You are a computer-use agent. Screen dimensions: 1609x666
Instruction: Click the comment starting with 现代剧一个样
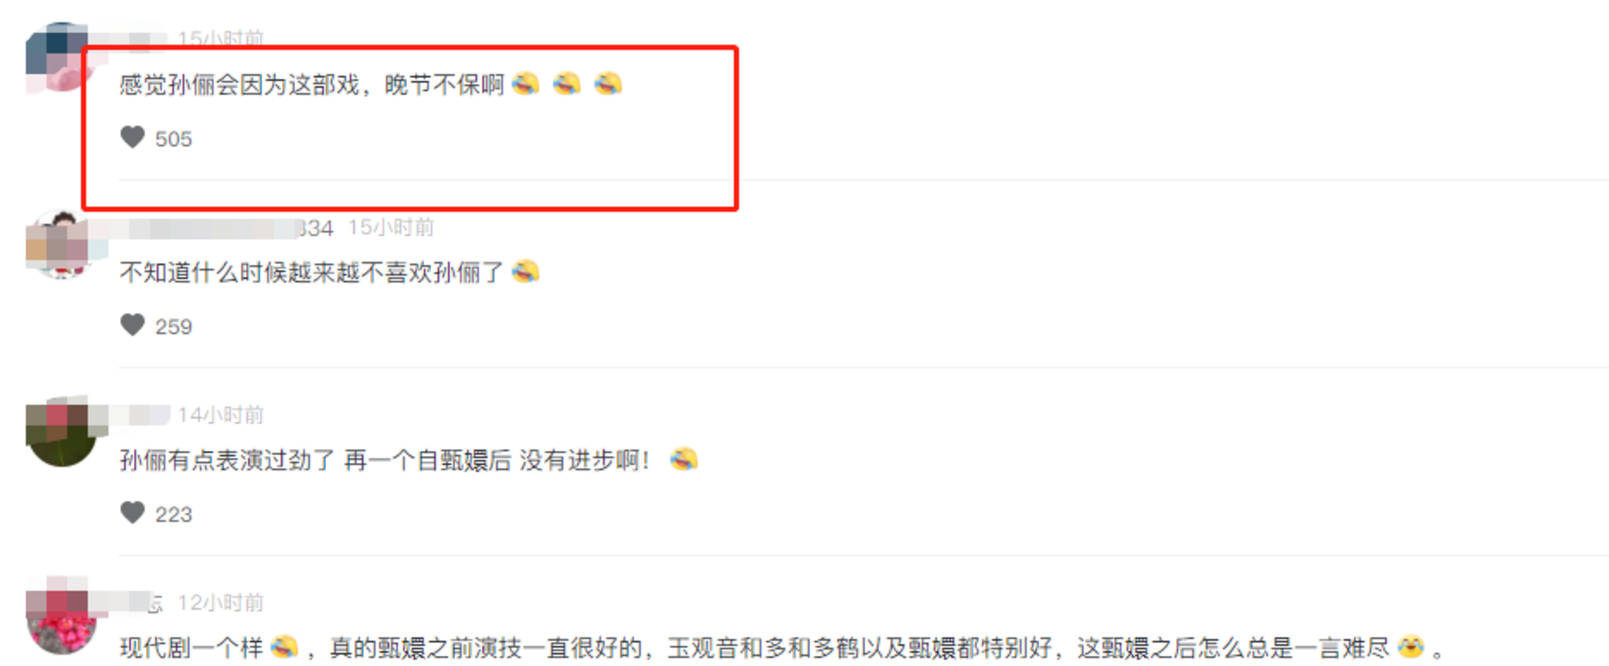(782, 648)
